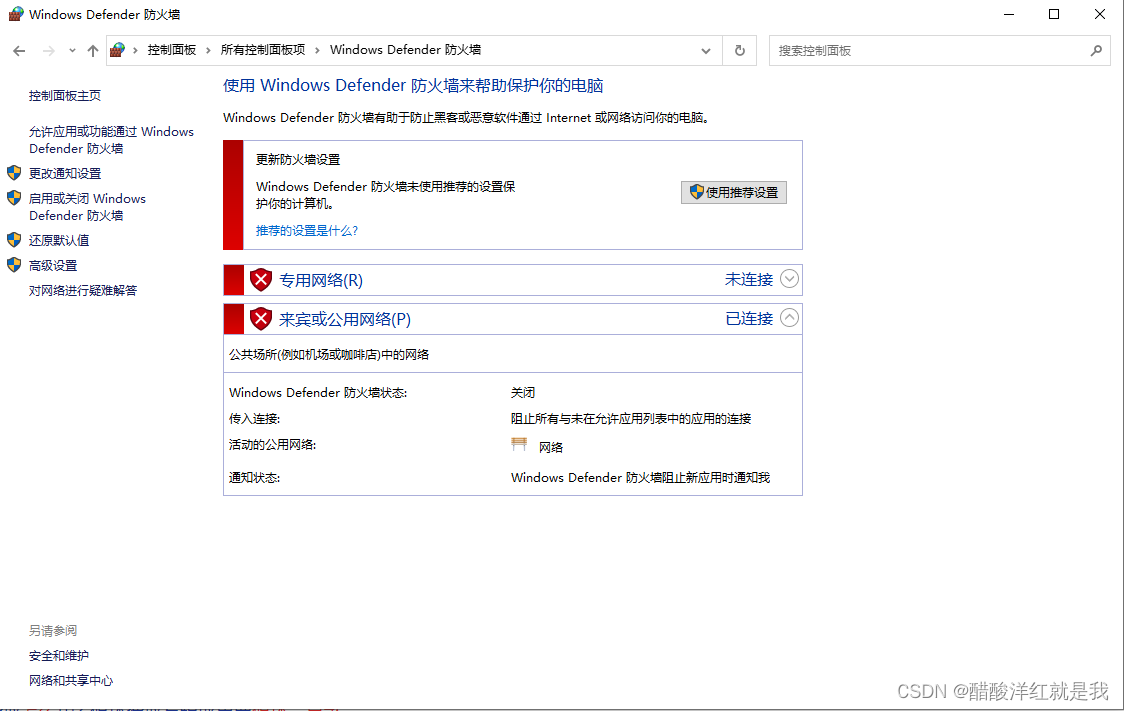
Task: Open 更改通知设置 link
Action: coord(65,173)
